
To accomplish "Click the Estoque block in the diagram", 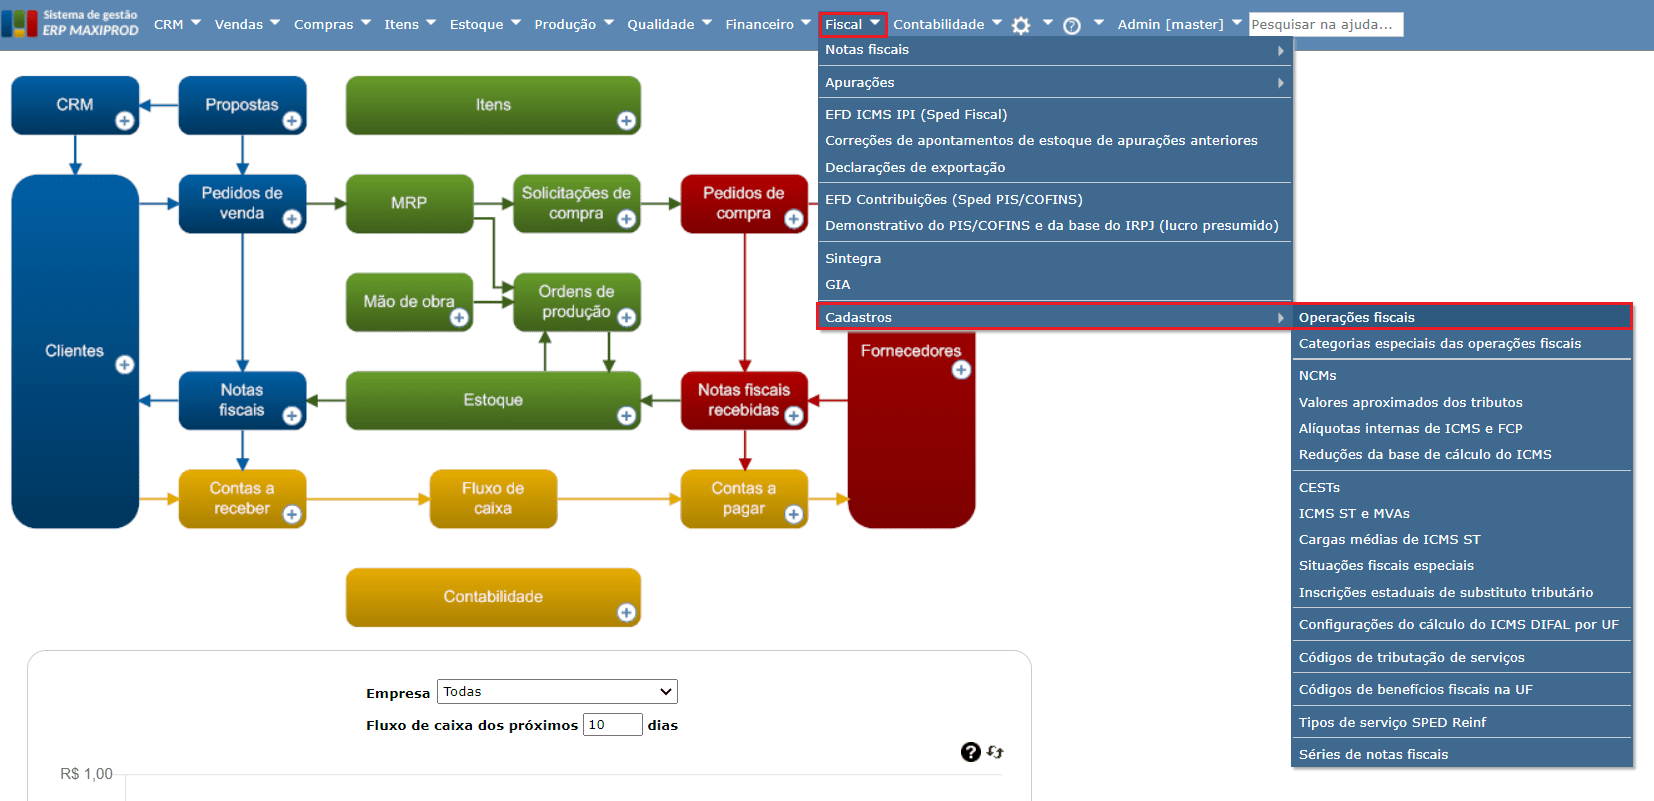I will 493,400.
